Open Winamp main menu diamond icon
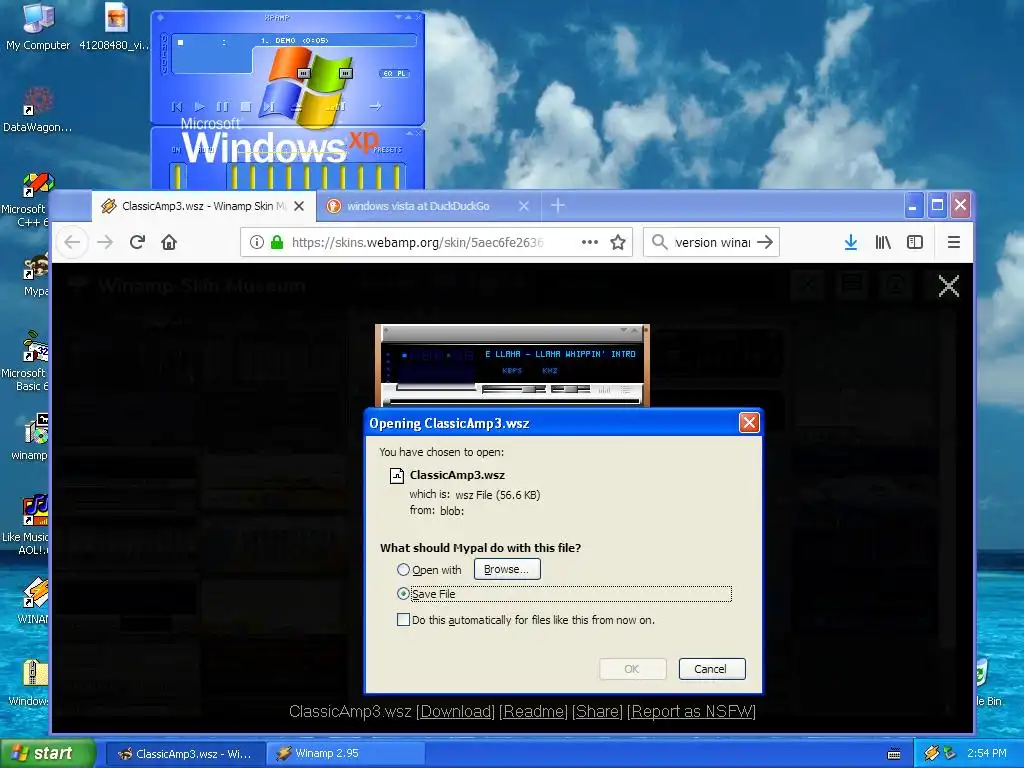 pyautogui.click(x=161, y=17)
